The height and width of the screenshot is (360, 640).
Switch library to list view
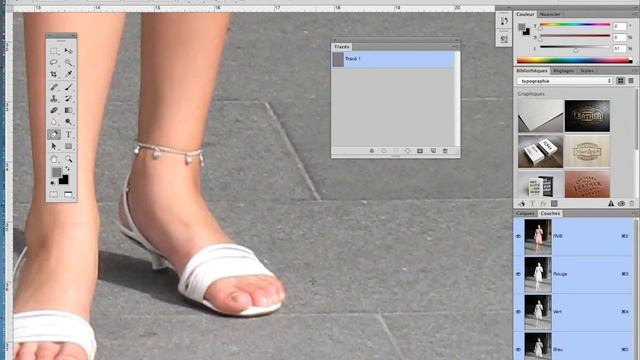click(x=631, y=81)
